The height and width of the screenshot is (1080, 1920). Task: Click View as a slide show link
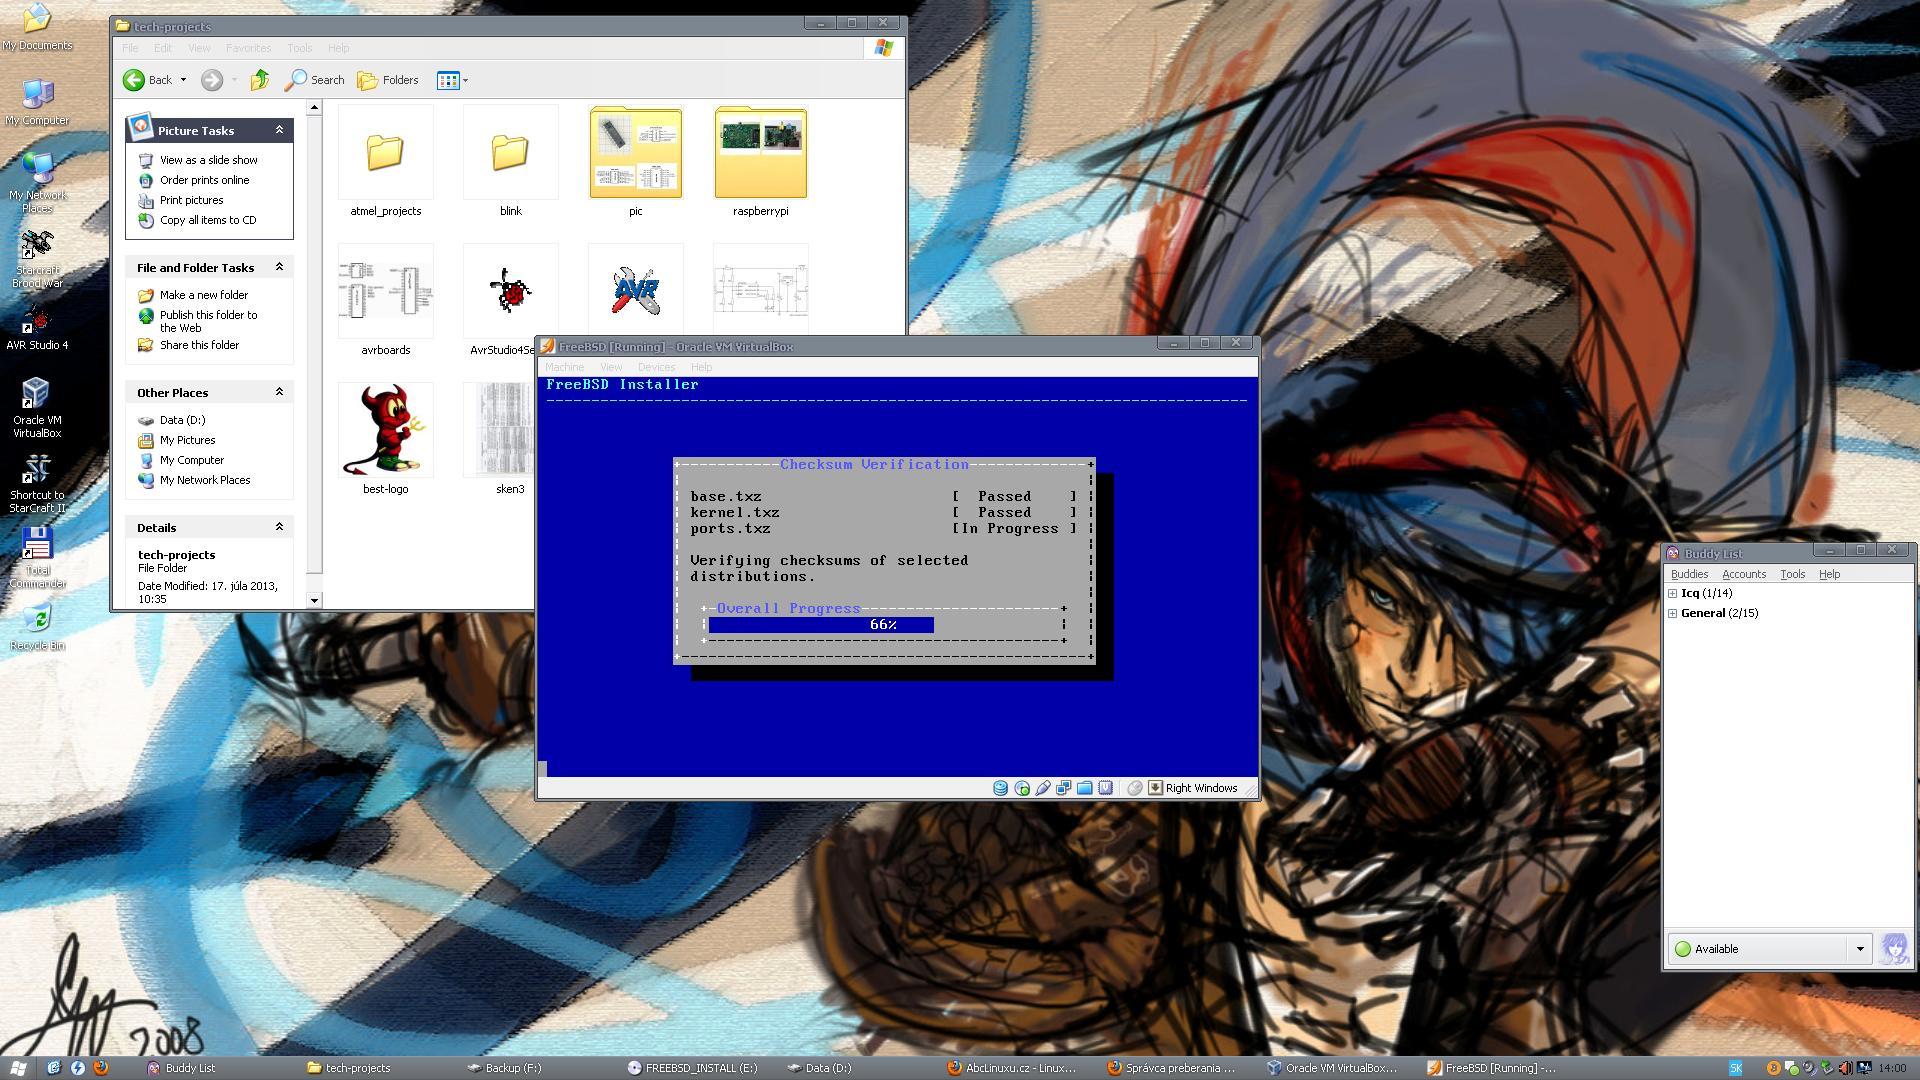pos(208,160)
